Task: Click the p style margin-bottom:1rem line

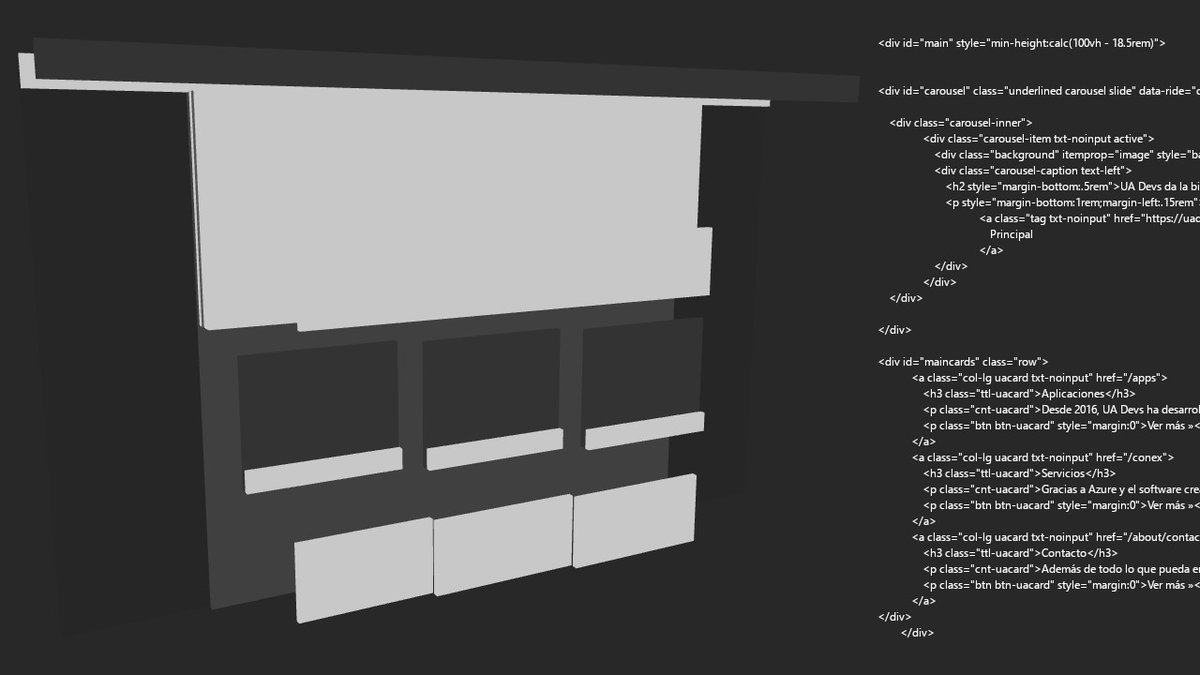Action: click(1073, 203)
